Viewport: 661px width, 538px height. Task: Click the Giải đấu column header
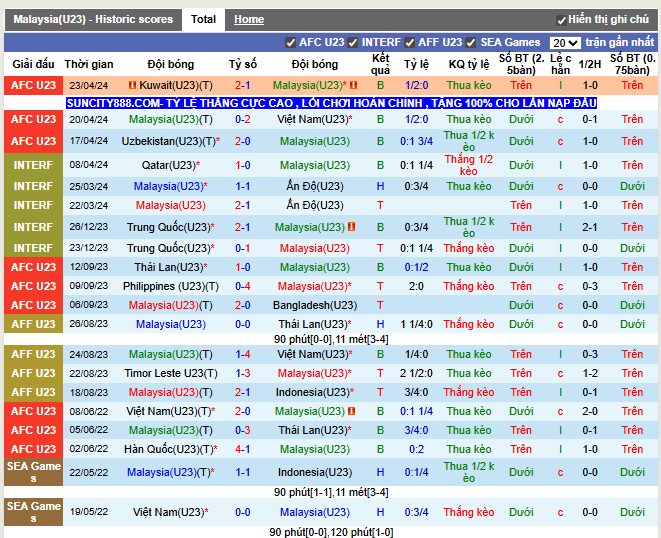(x=33, y=65)
